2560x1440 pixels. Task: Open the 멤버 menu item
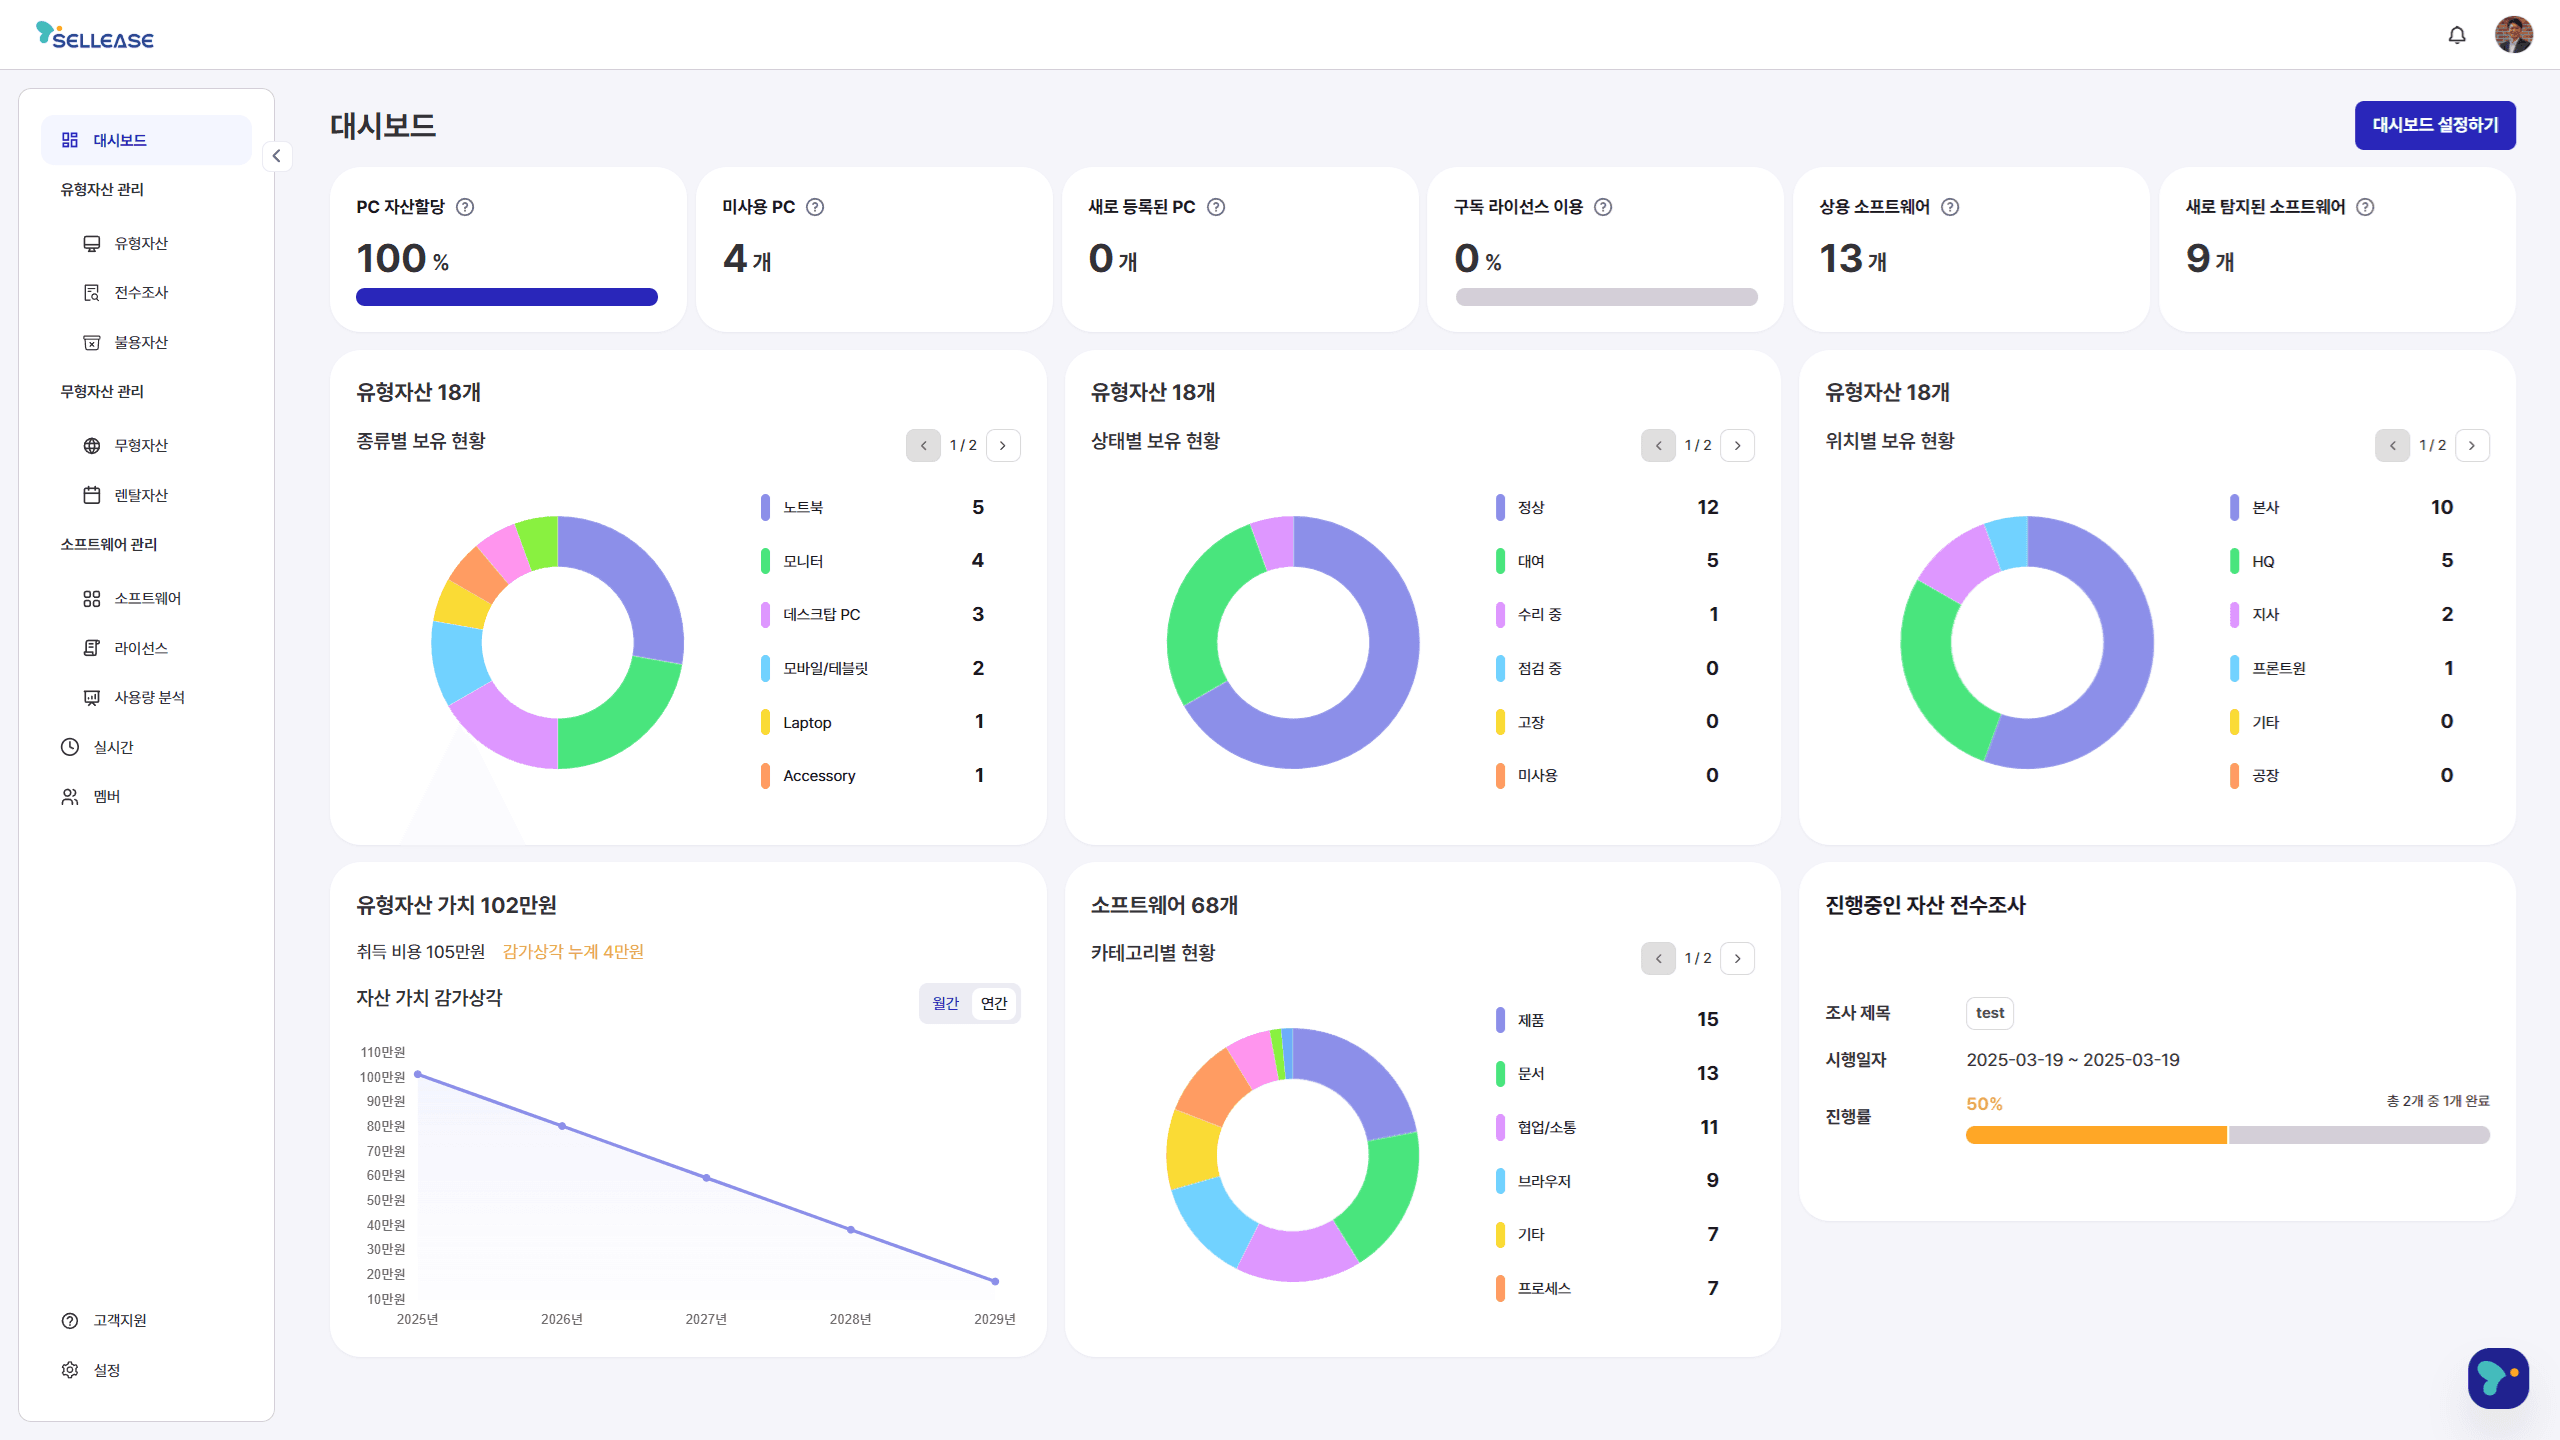106,797
